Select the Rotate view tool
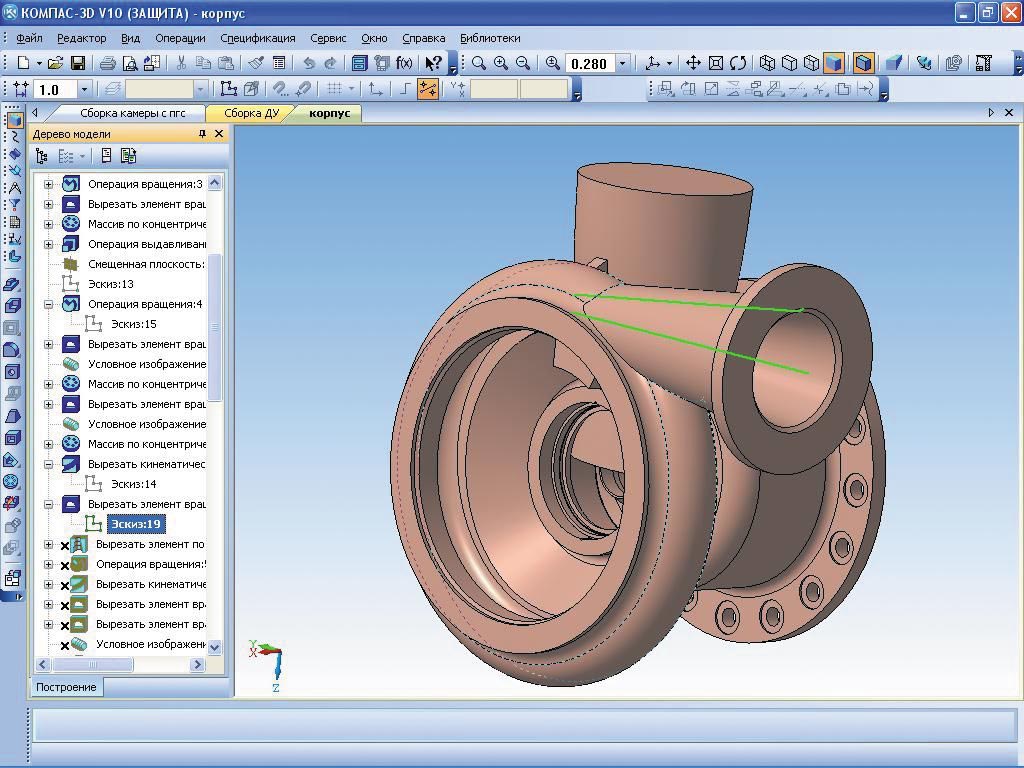The height and width of the screenshot is (768, 1024). 738,63
